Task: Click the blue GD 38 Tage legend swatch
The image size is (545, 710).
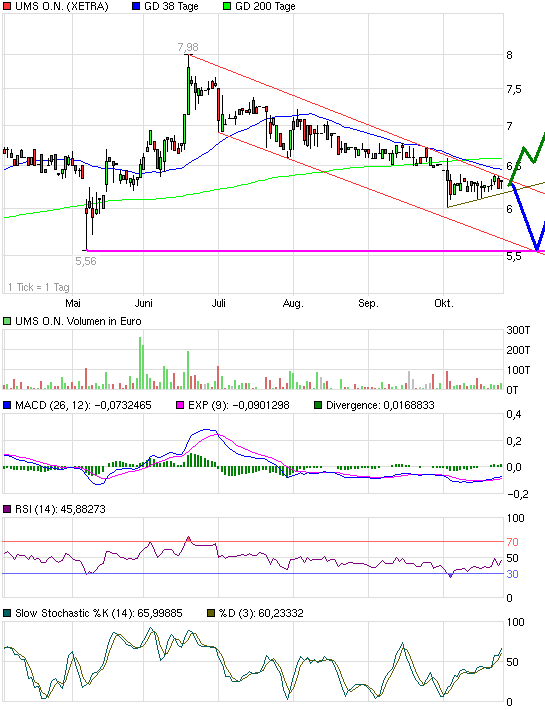Action: coord(136,6)
